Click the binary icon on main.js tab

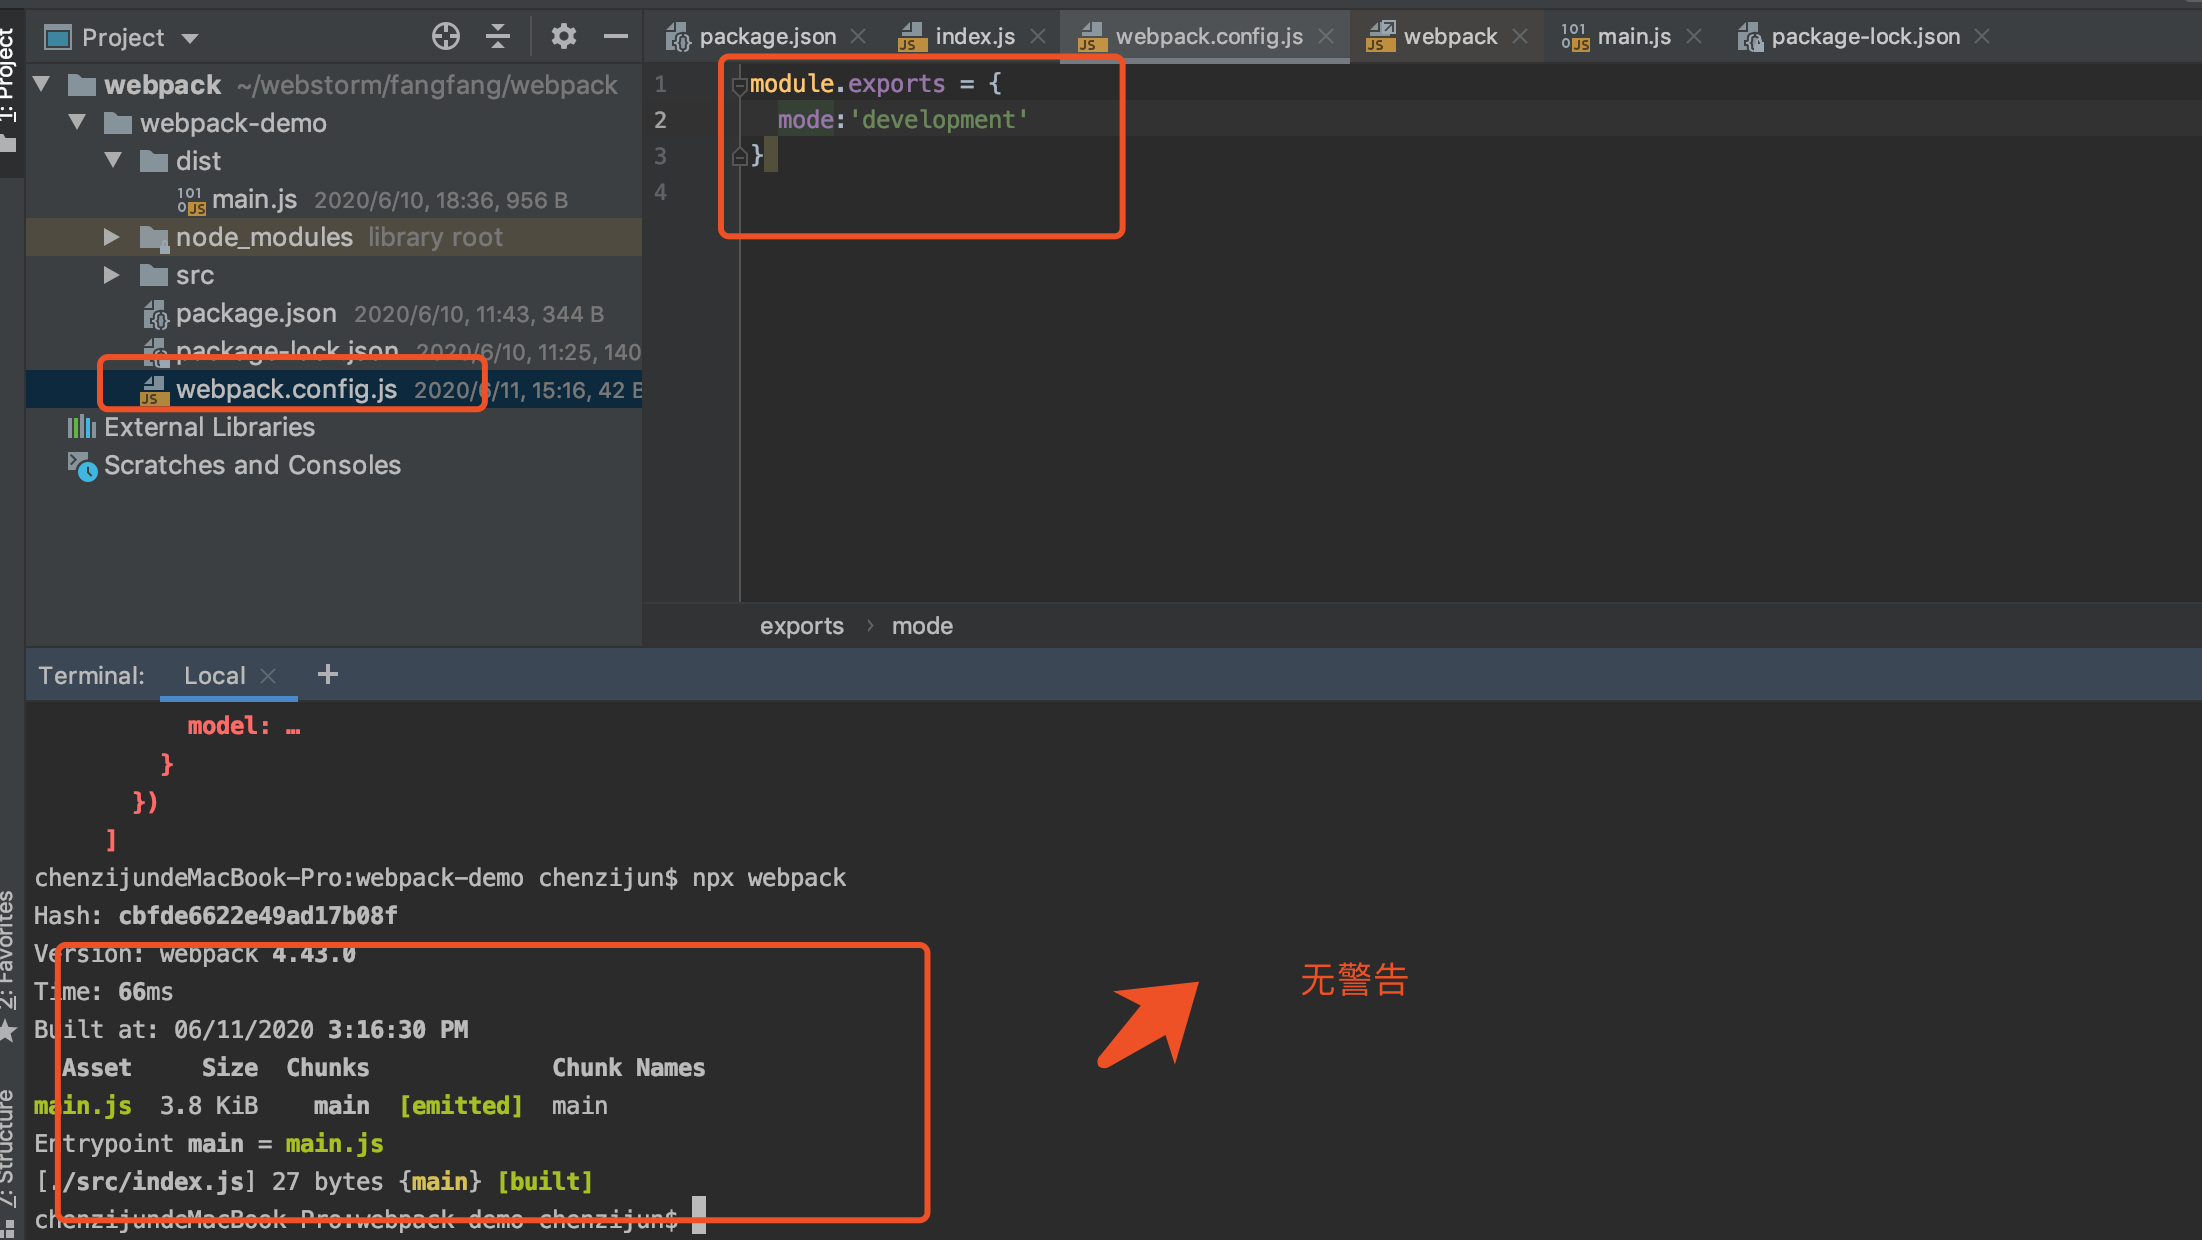[x=1575, y=37]
